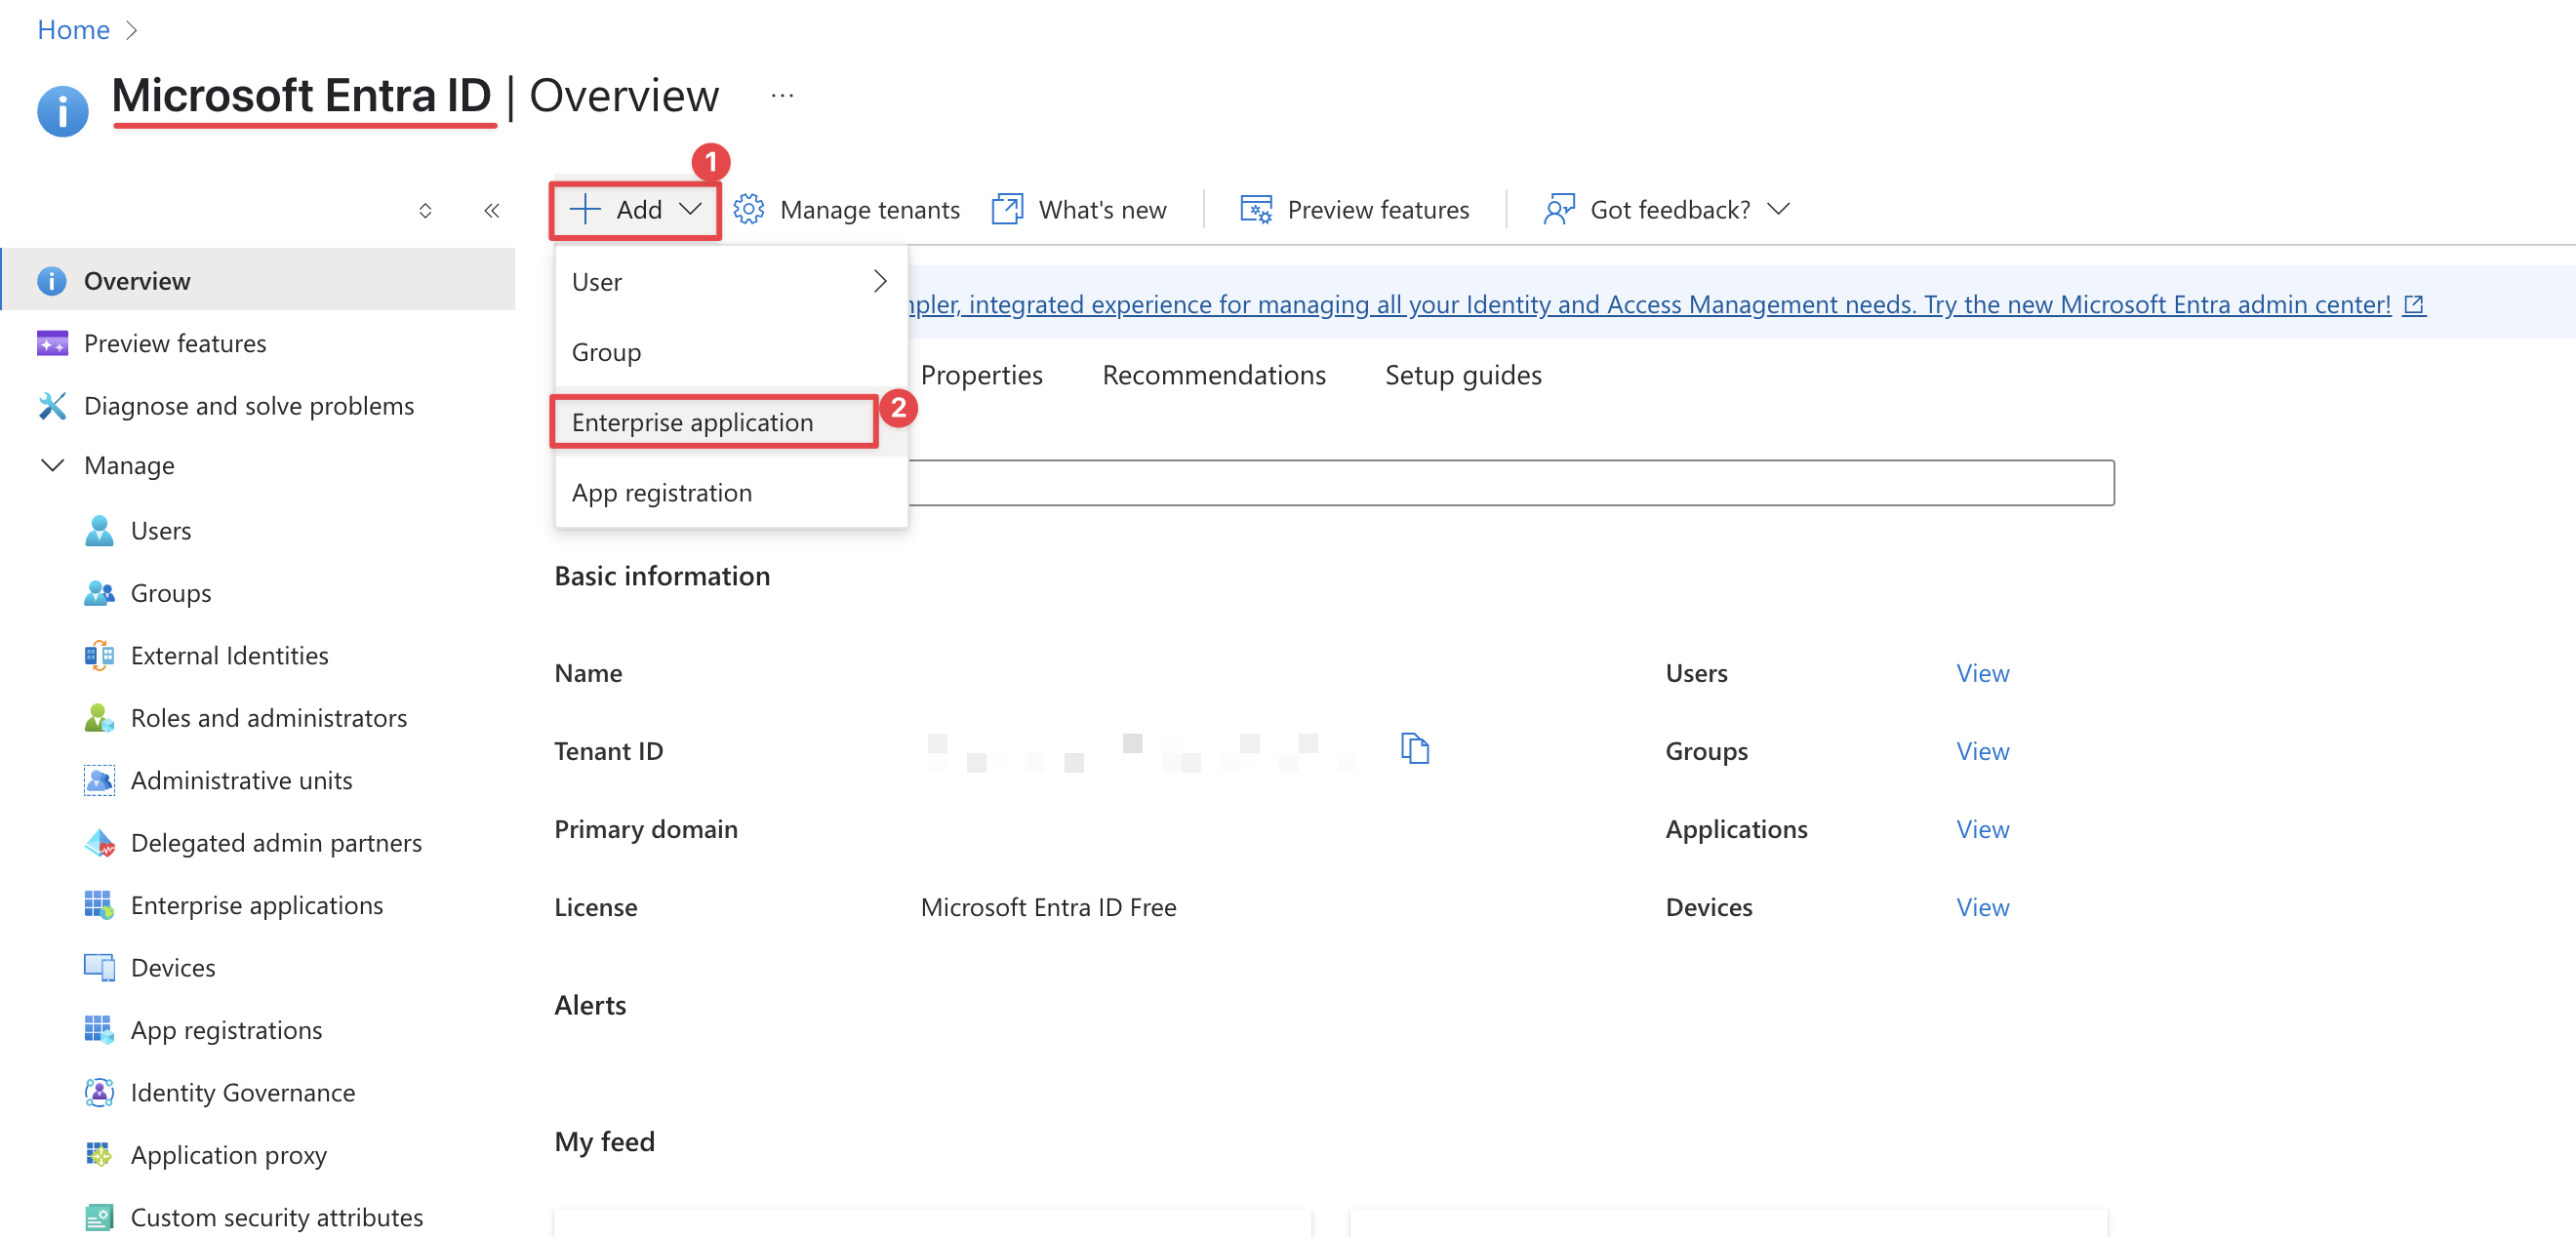
Task: Click the 'Basic information' heading
Action: click(x=662, y=576)
